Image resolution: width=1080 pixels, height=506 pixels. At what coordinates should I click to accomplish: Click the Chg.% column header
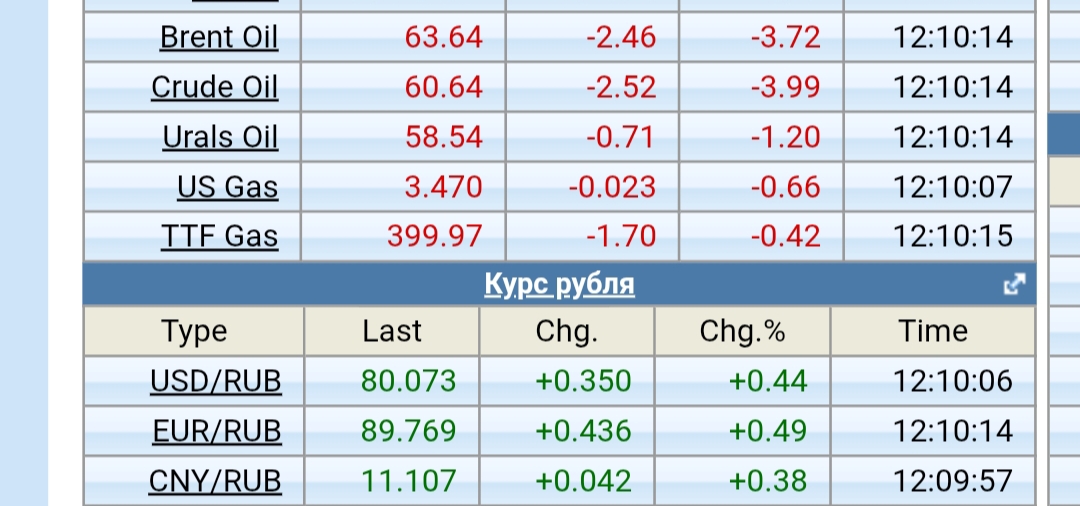tap(742, 331)
